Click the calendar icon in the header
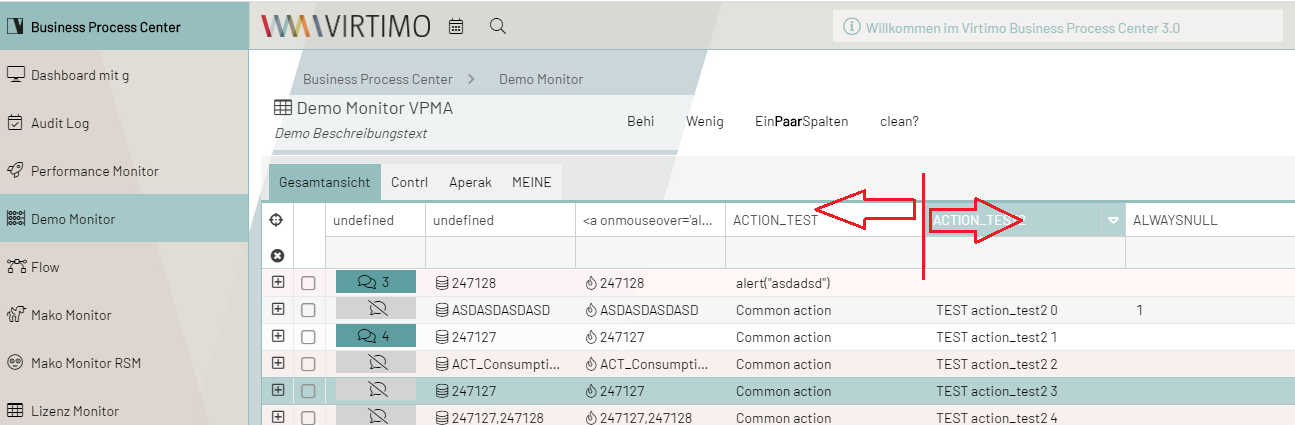The image size is (1295, 425). click(456, 27)
